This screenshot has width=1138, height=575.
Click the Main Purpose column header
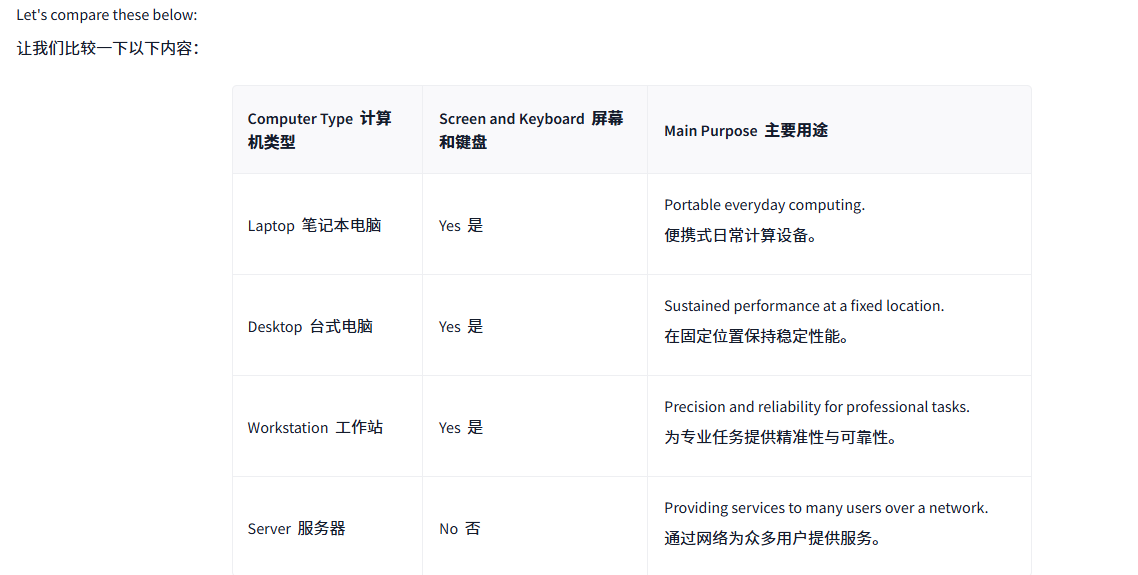[839, 130]
